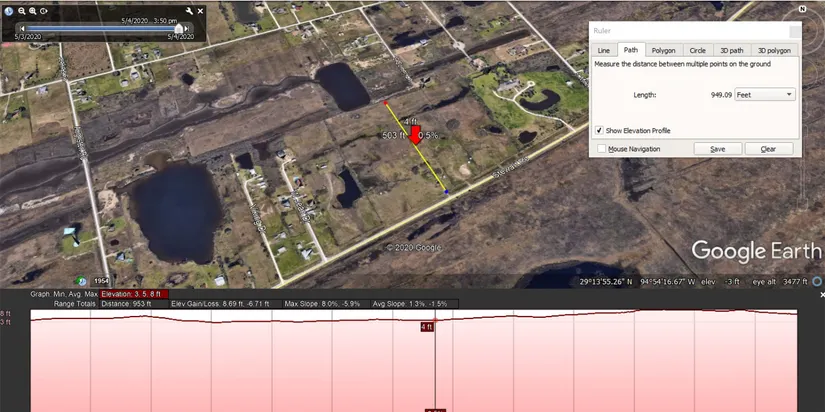Image resolution: width=825 pixels, height=412 pixels.
Task: Zoom in the time slider range
Action: click(x=32, y=10)
